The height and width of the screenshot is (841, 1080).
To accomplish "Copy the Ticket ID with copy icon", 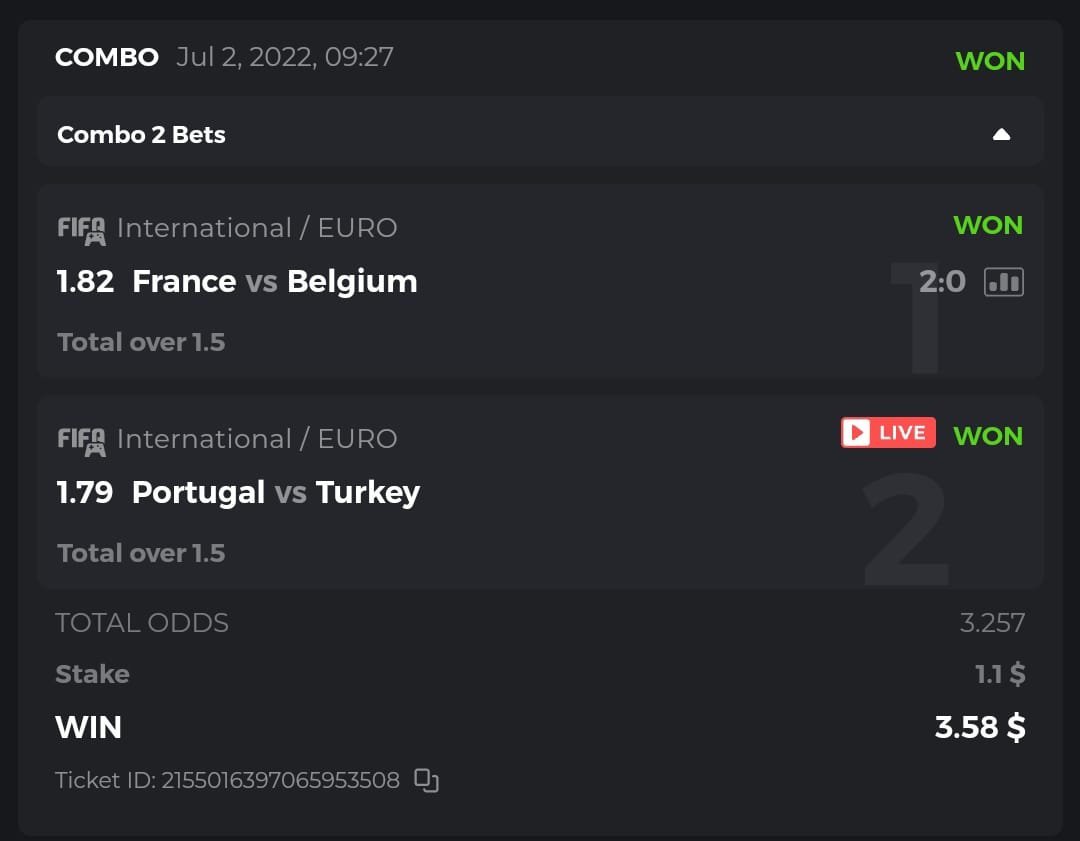I will click(427, 780).
